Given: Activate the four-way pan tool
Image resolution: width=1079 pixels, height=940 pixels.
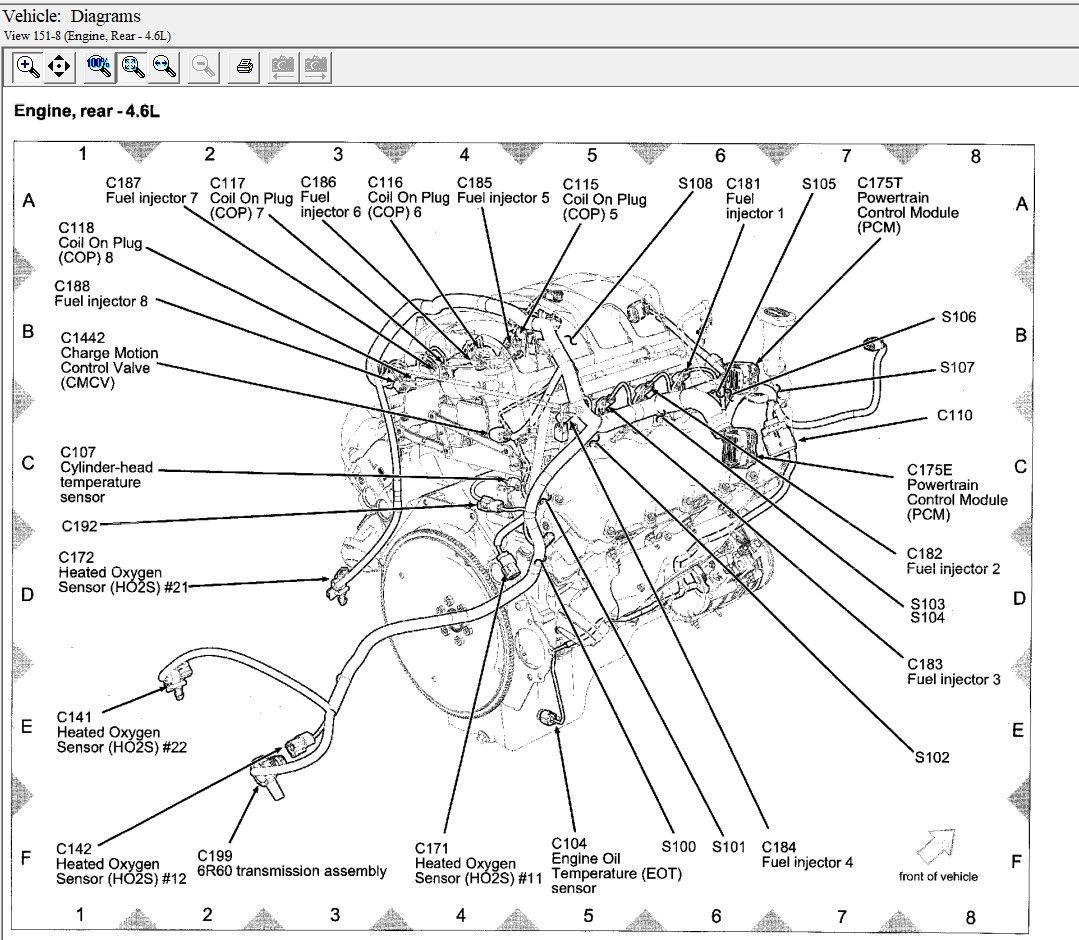Looking at the screenshot, I should click(59, 67).
